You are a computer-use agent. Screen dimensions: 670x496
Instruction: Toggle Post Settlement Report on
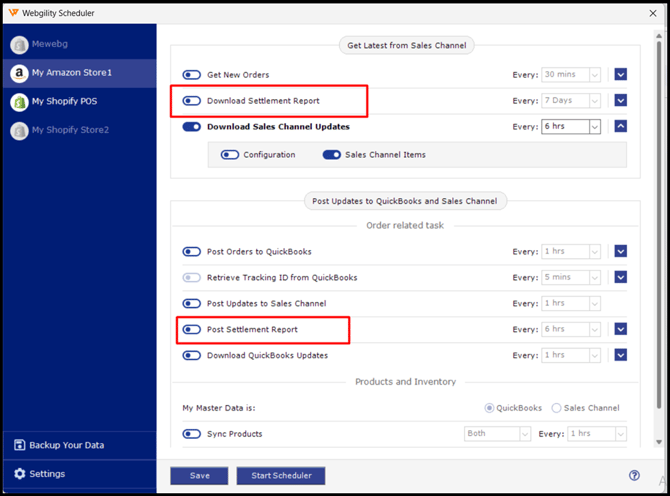coord(191,329)
